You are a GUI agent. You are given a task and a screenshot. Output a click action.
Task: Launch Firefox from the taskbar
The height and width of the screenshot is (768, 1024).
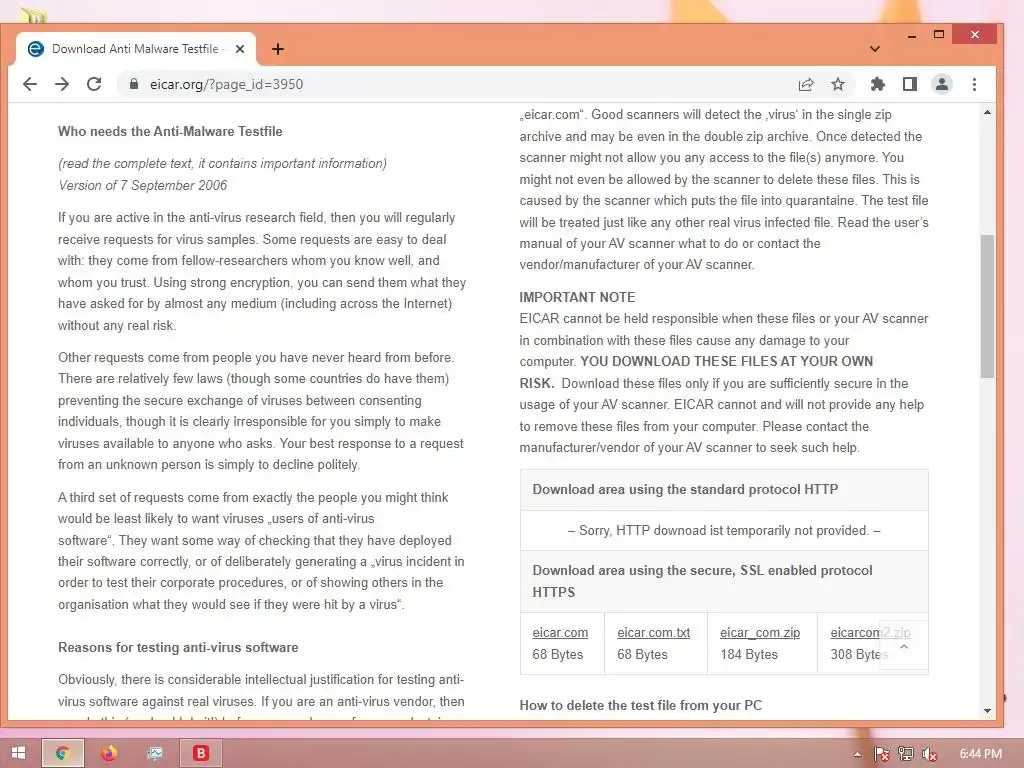(109, 753)
